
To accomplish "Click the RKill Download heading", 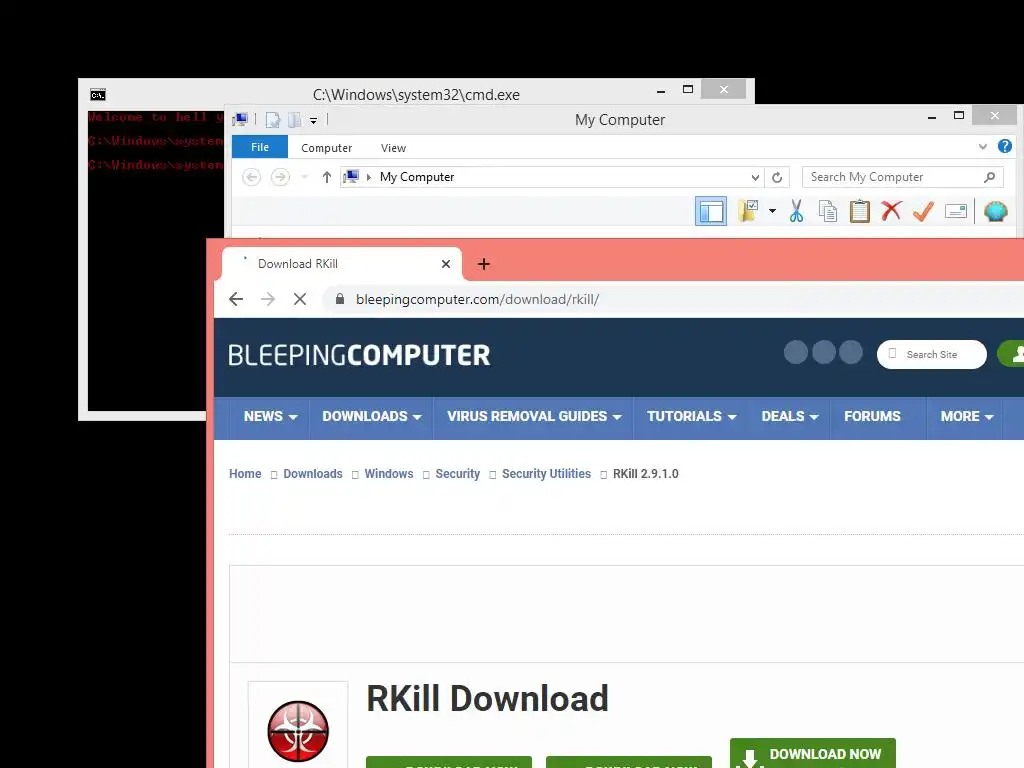I will click(x=487, y=698).
